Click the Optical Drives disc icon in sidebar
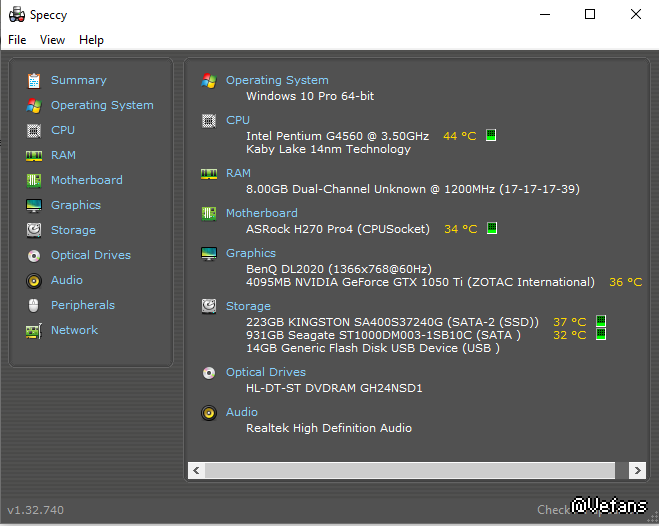The width and height of the screenshot is (659, 526). tap(34, 255)
